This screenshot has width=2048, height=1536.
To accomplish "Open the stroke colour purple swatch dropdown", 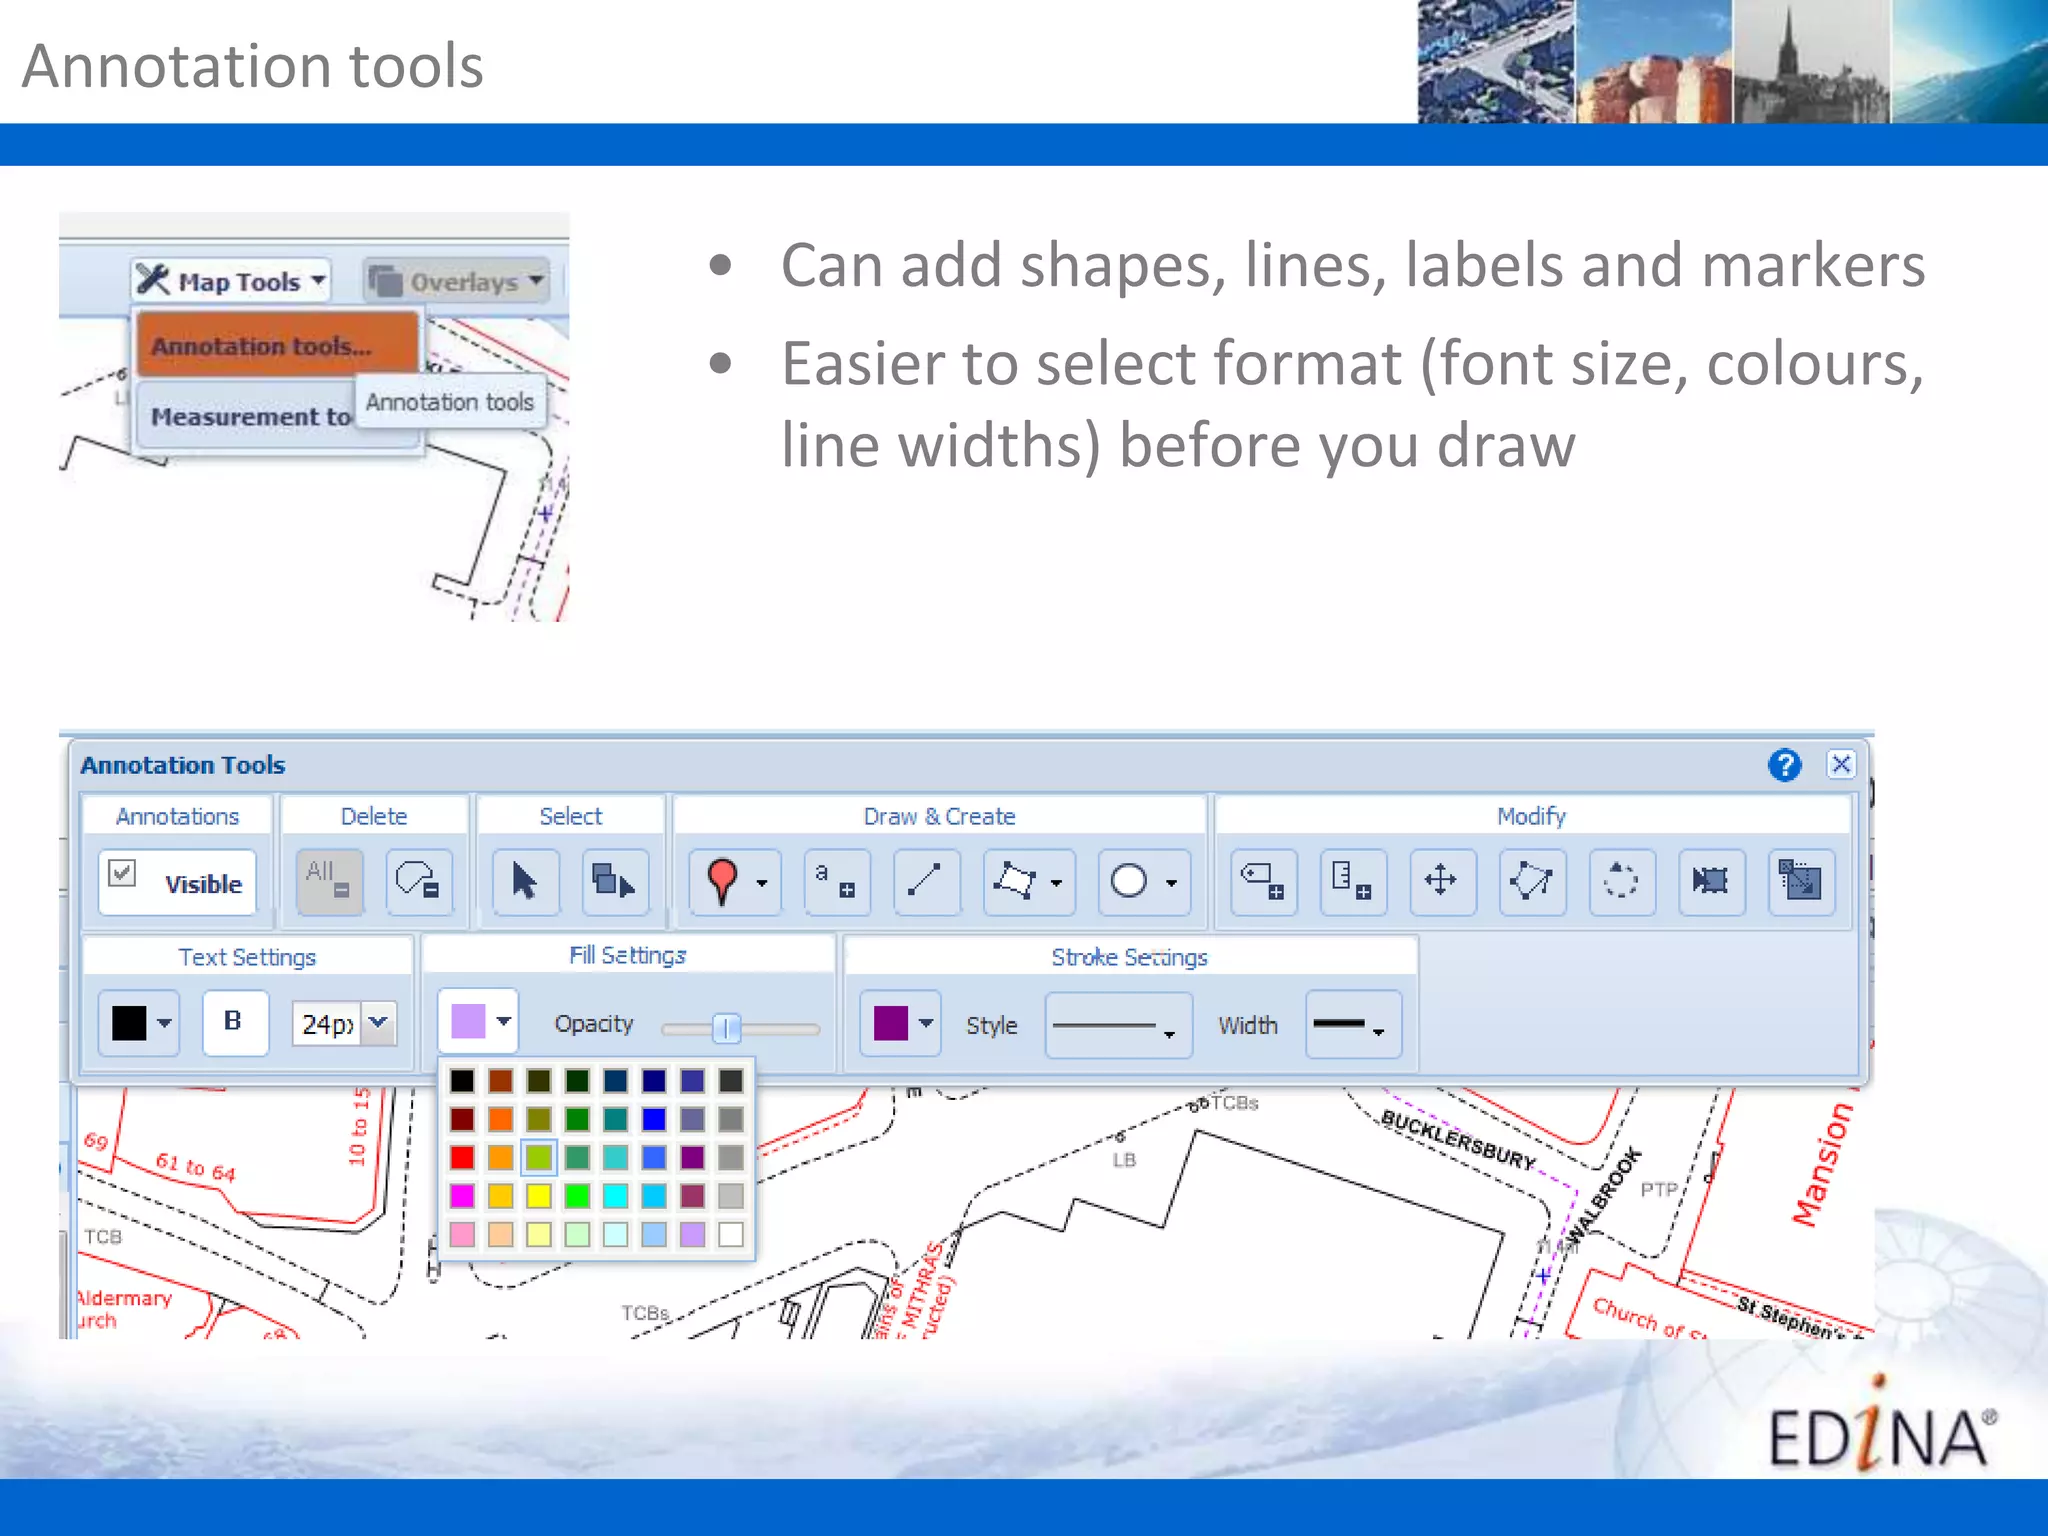I will pyautogui.click(x=900, y=1023).
